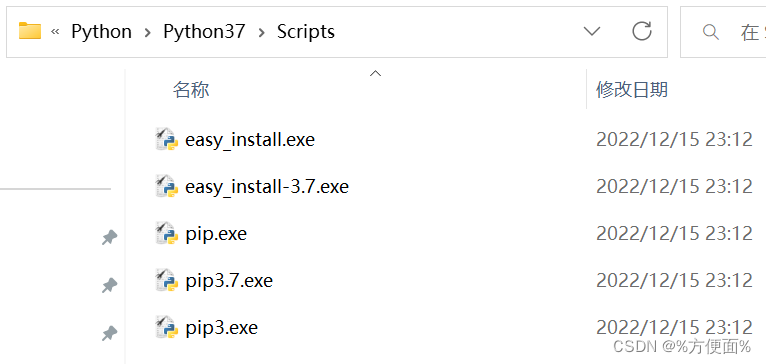The image size is (766, 364).
Task: Click the yellow folder icon in address bar
Action: point(30,31)
